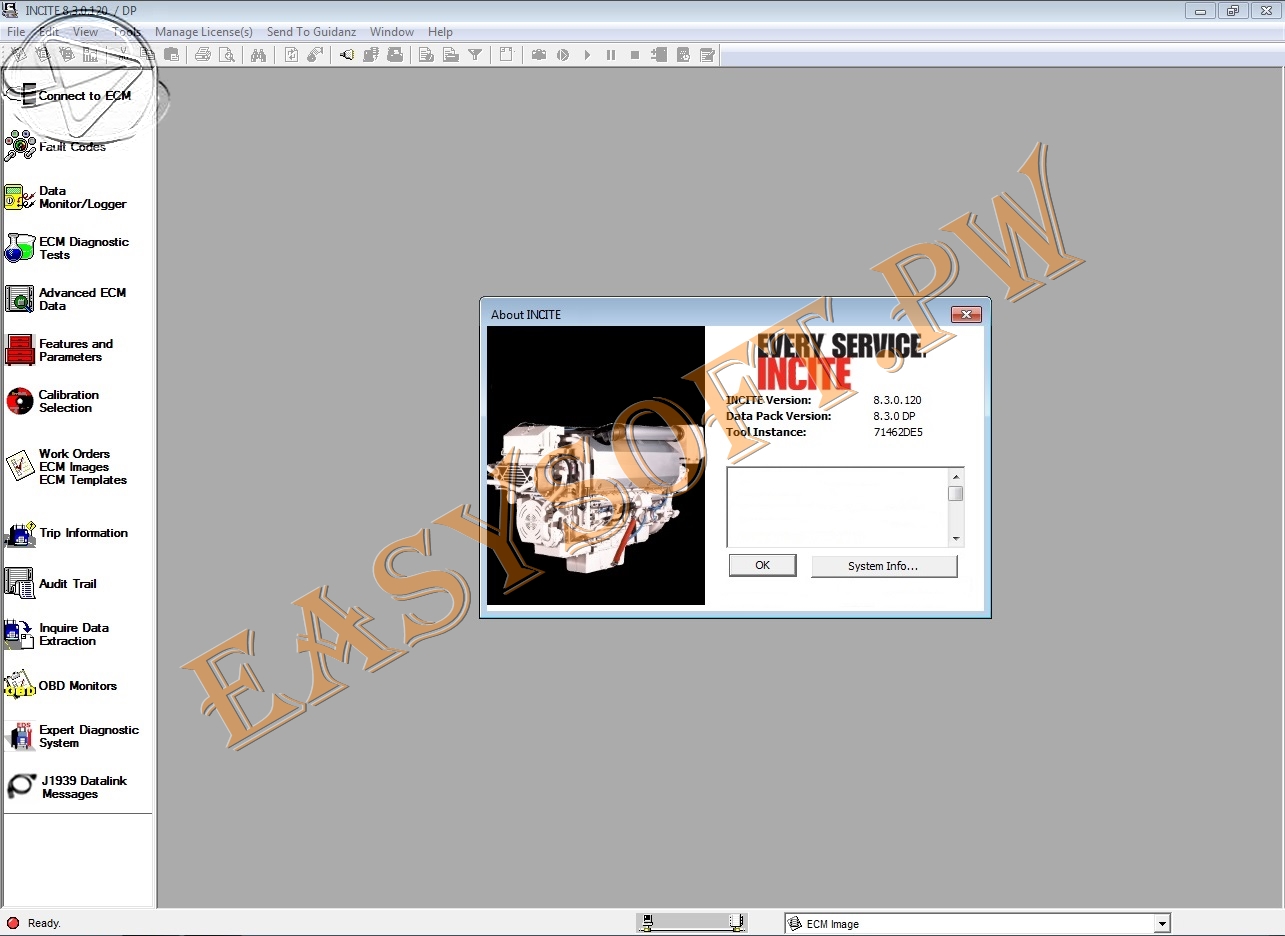Click the Stop square button in toolbar

click(x=635, y=55)
